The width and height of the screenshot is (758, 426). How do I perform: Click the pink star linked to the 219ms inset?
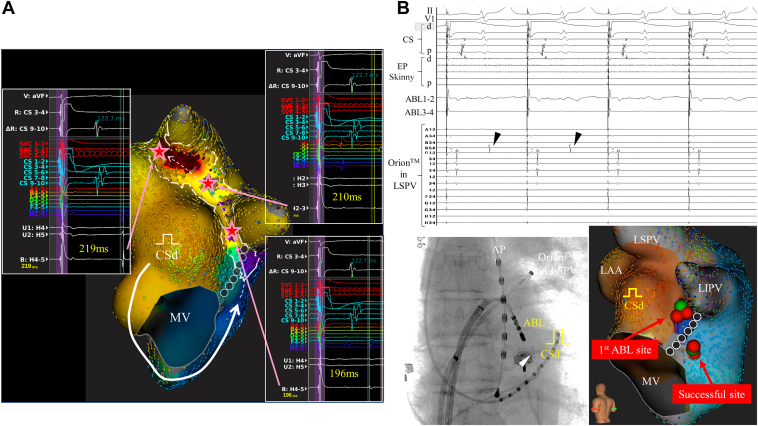159,152
